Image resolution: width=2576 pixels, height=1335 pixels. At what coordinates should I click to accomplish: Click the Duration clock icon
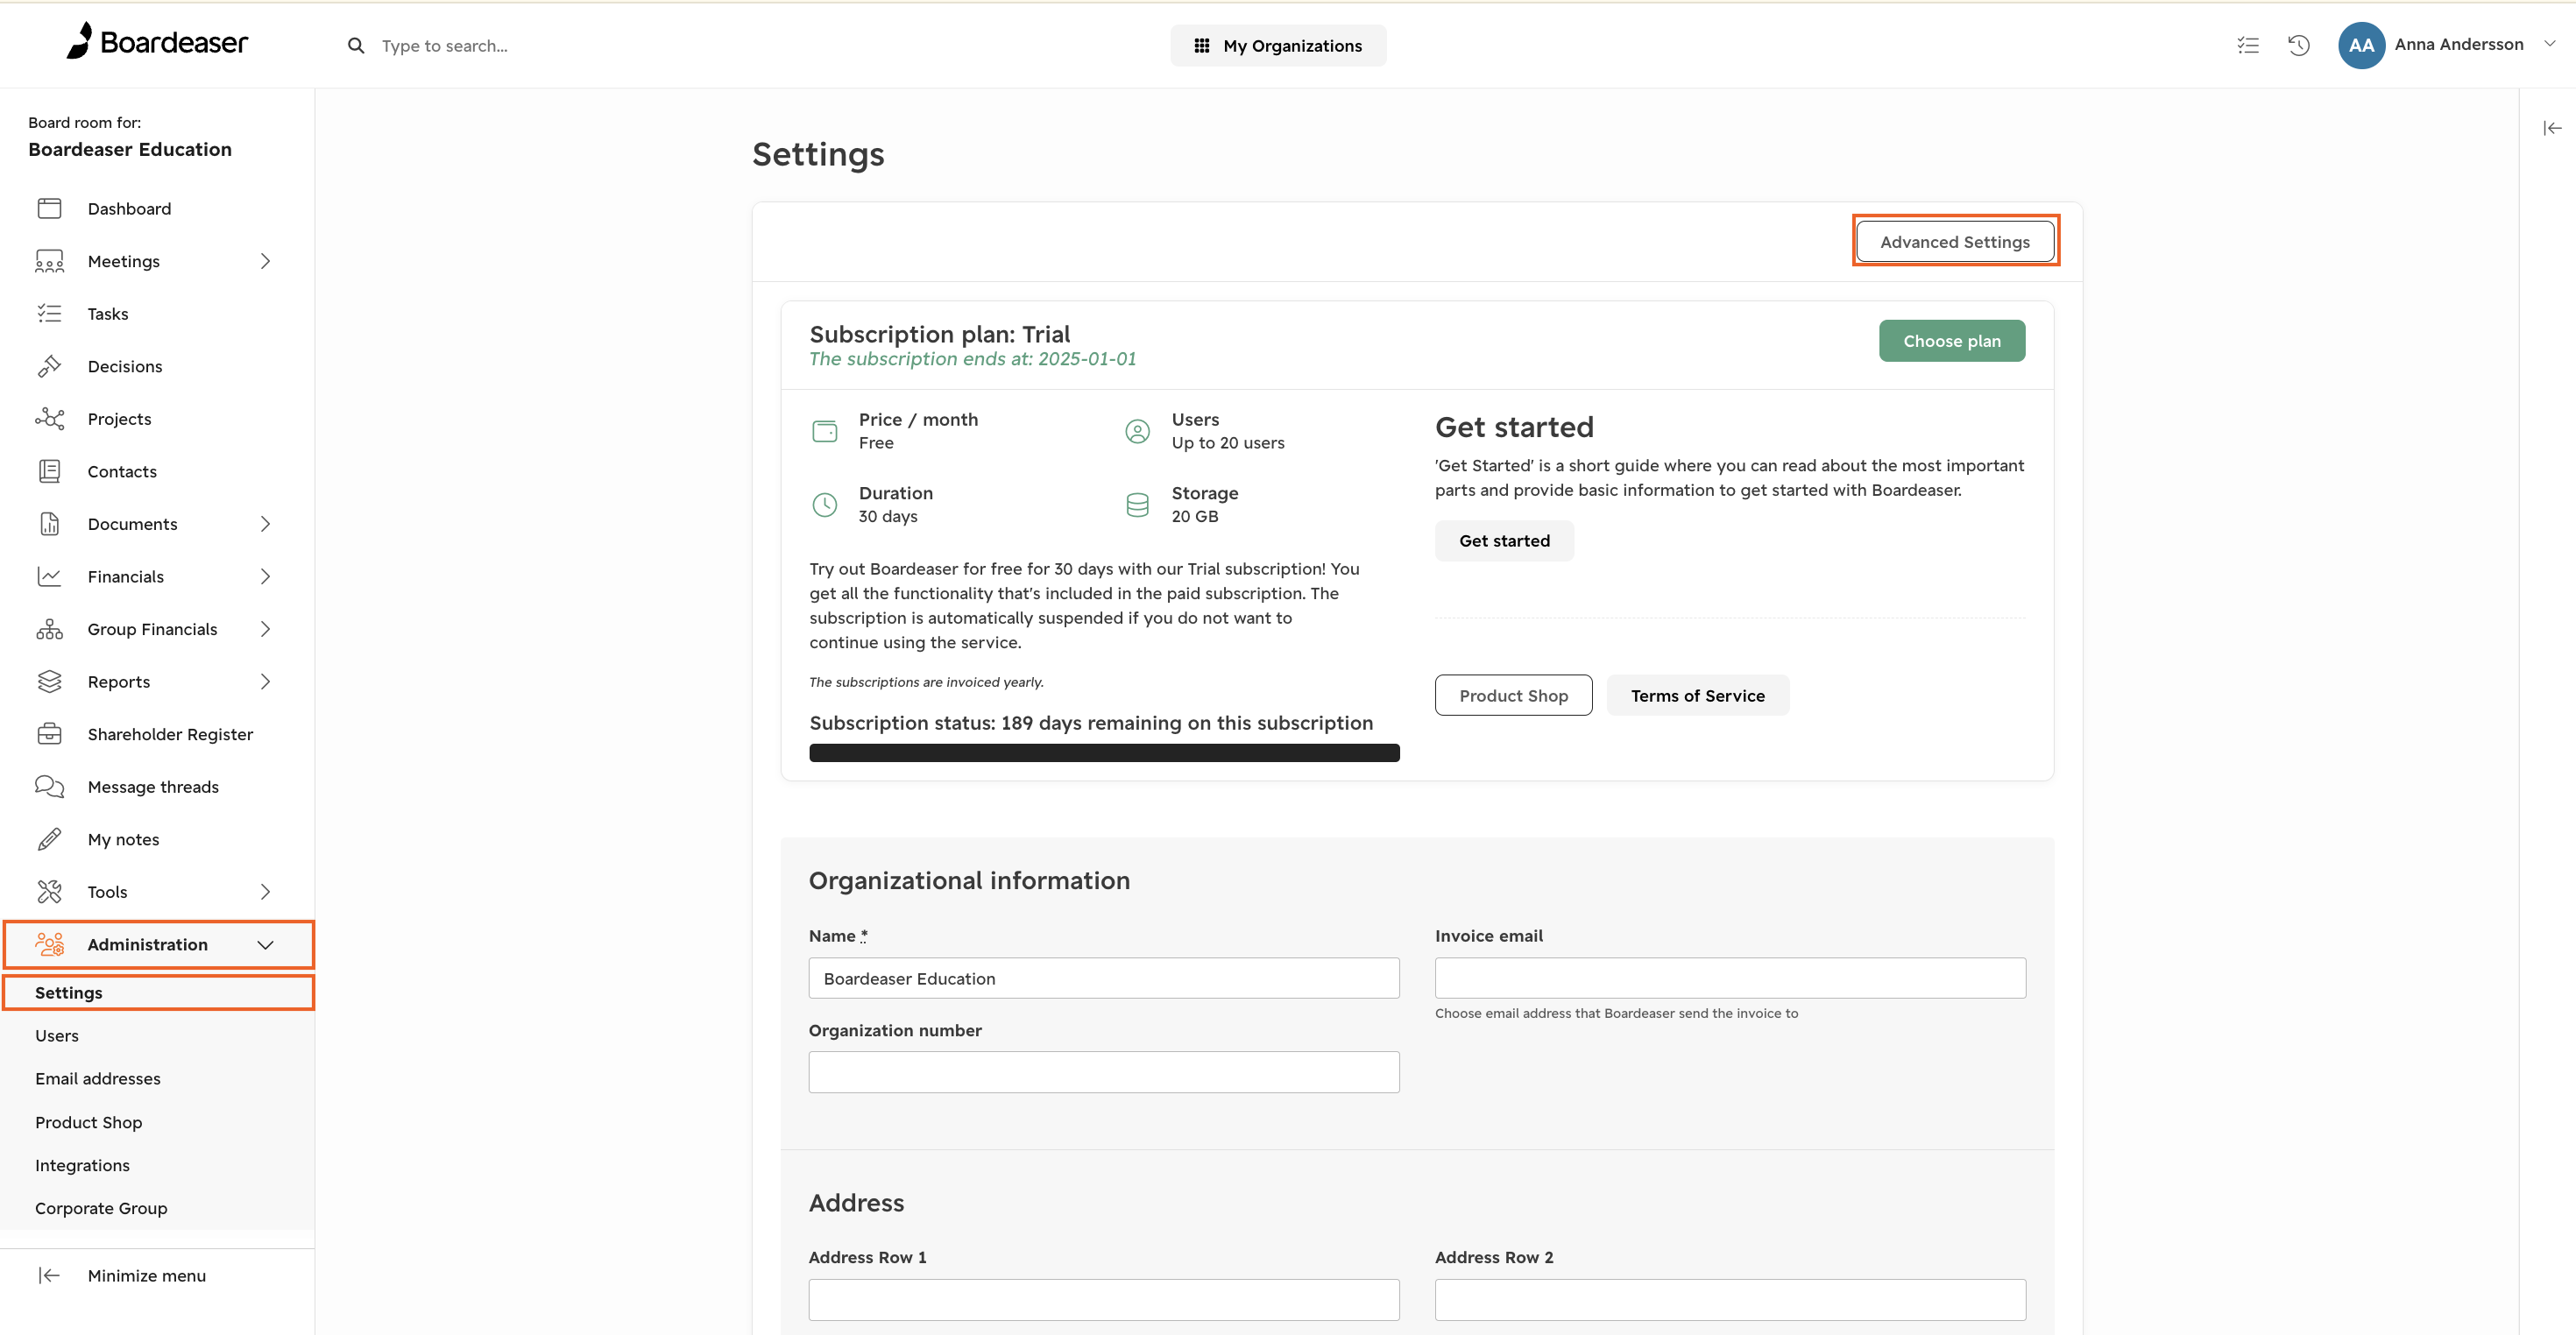824,505
